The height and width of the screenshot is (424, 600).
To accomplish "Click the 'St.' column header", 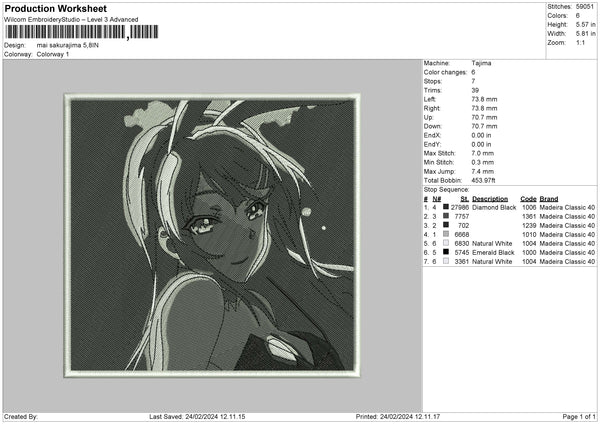I will (x=465, y=199).
